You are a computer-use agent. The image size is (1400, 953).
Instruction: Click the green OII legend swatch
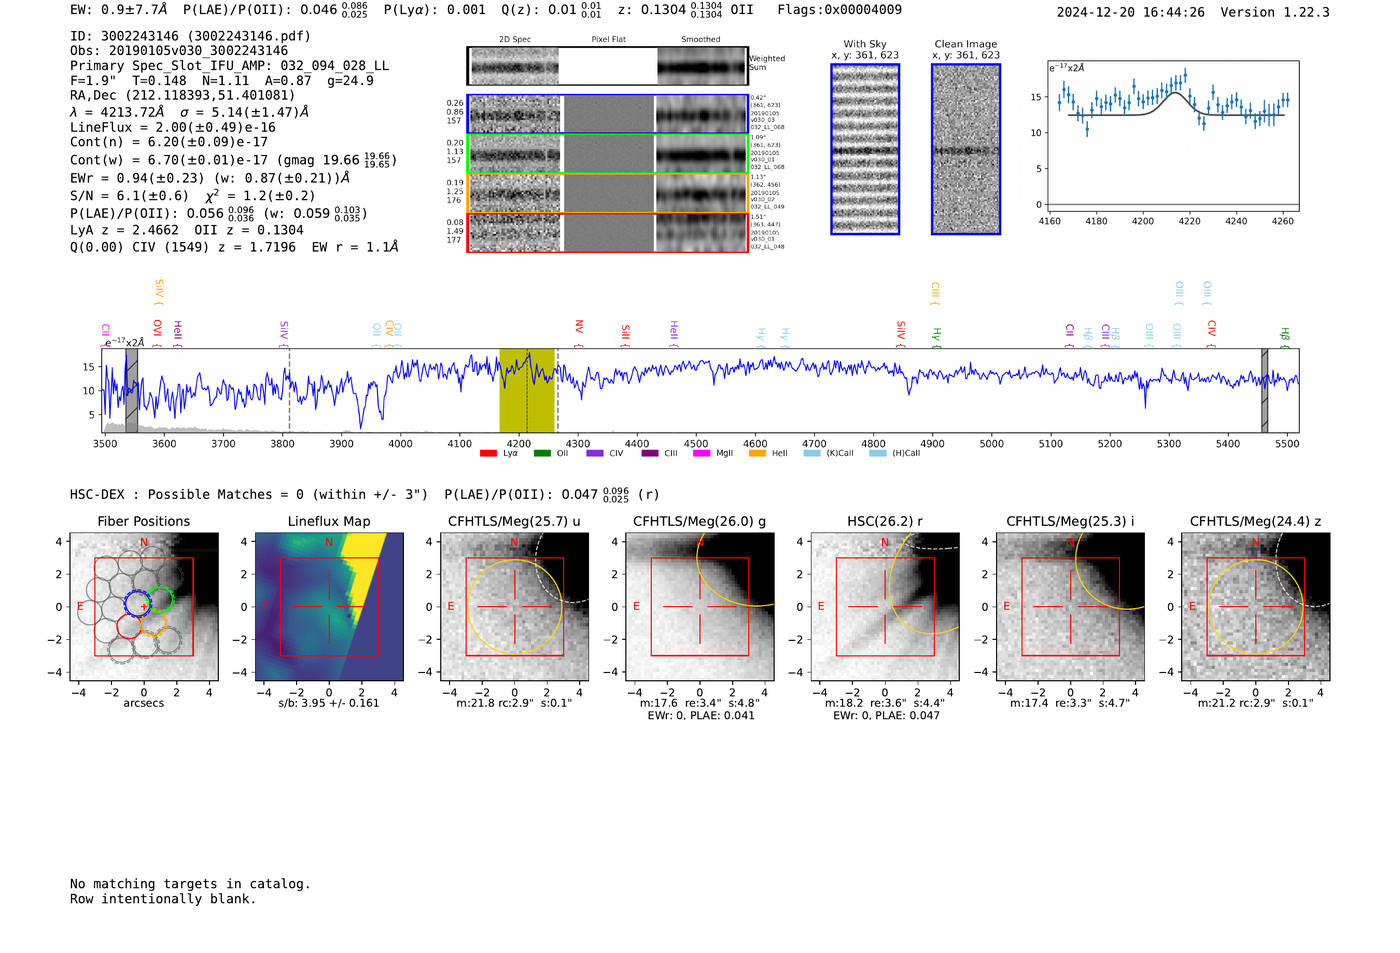[542, 453]
